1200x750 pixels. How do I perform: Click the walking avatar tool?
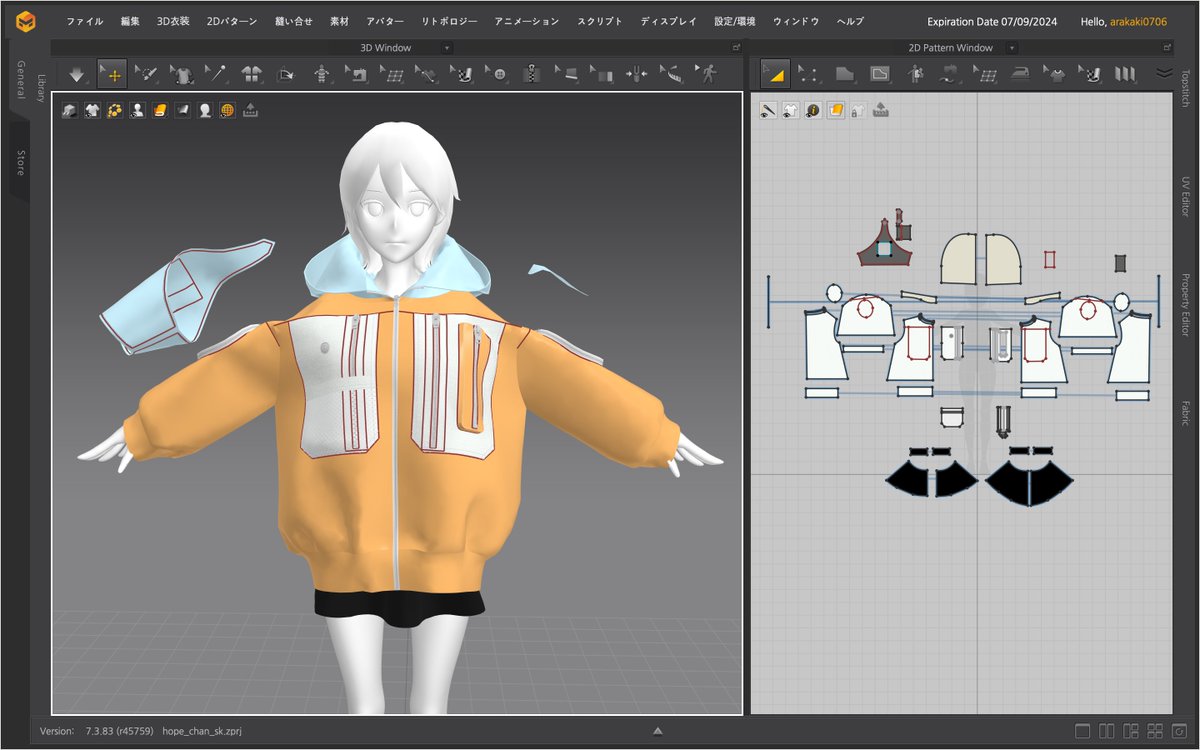pos(708,74)
